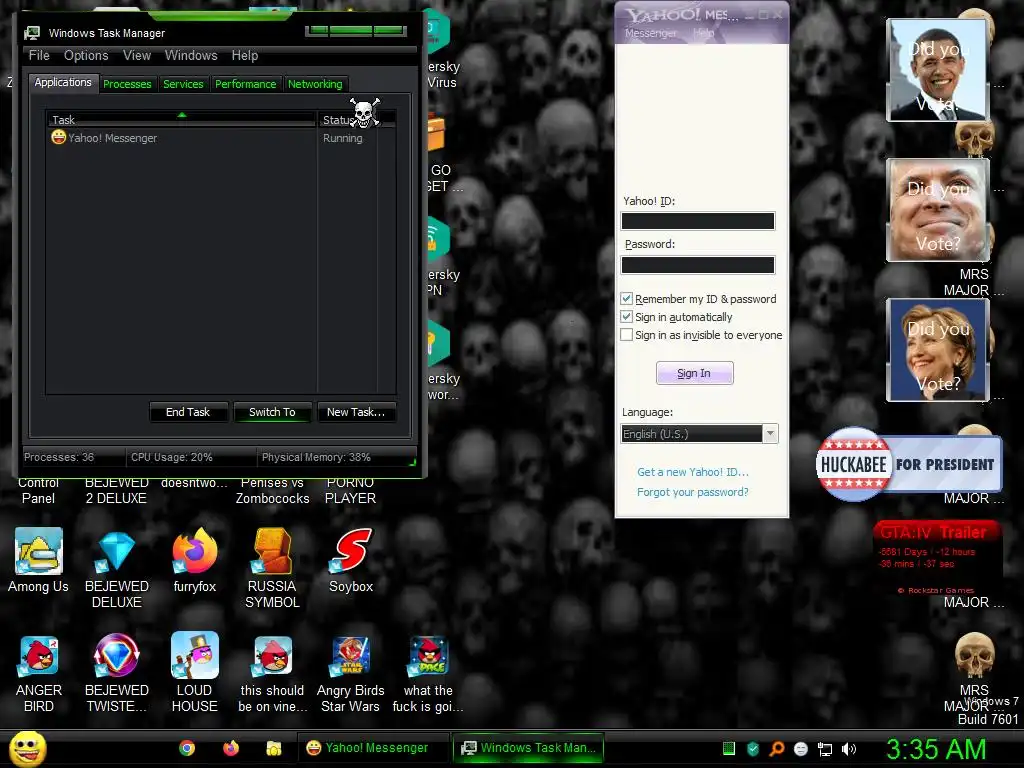The height and width of the screenshot is (768, 1024).
Task: Open the Angry Birds Space desktop icon
Action: [428, 673]
